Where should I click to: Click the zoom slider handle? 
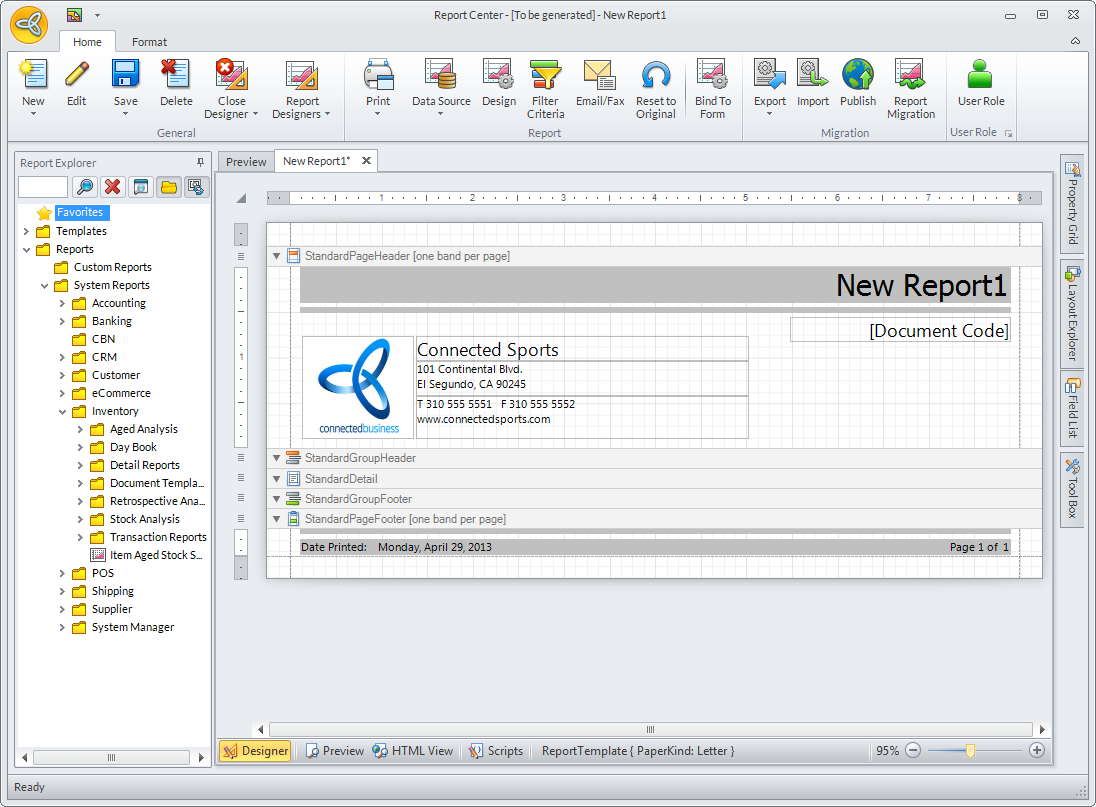coord(969,751)
